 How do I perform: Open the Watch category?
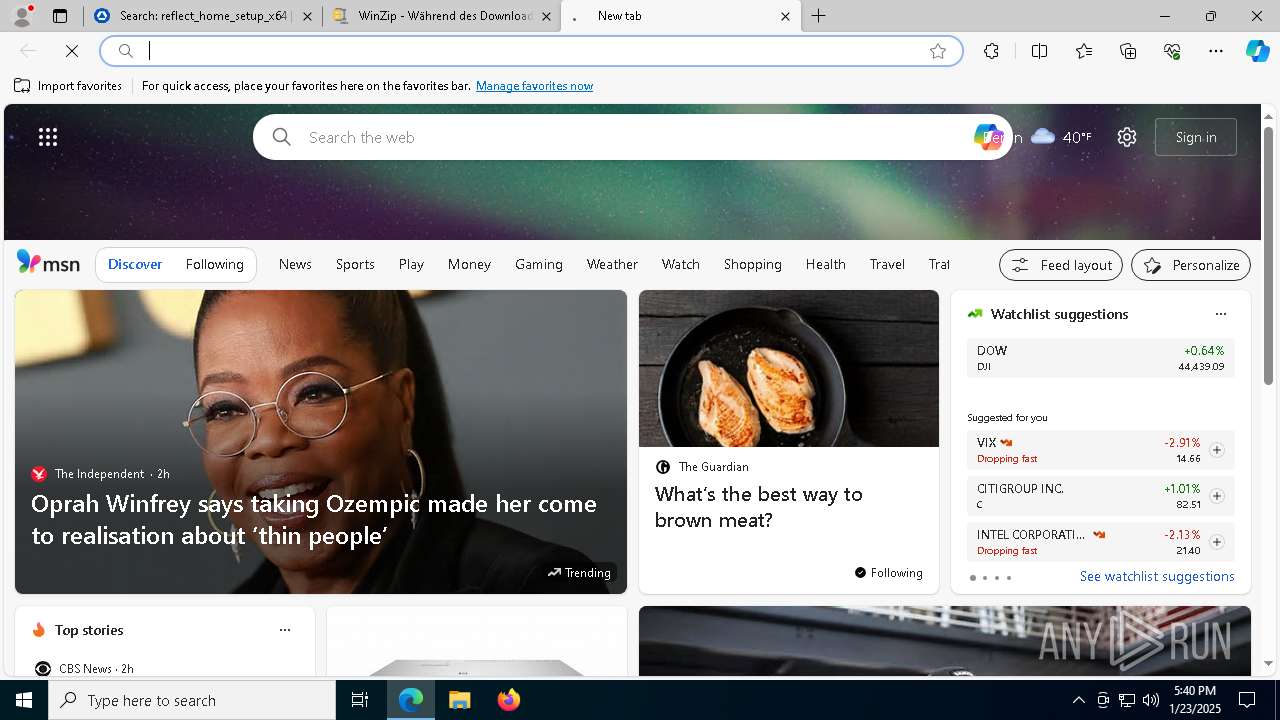pos(680,264)
